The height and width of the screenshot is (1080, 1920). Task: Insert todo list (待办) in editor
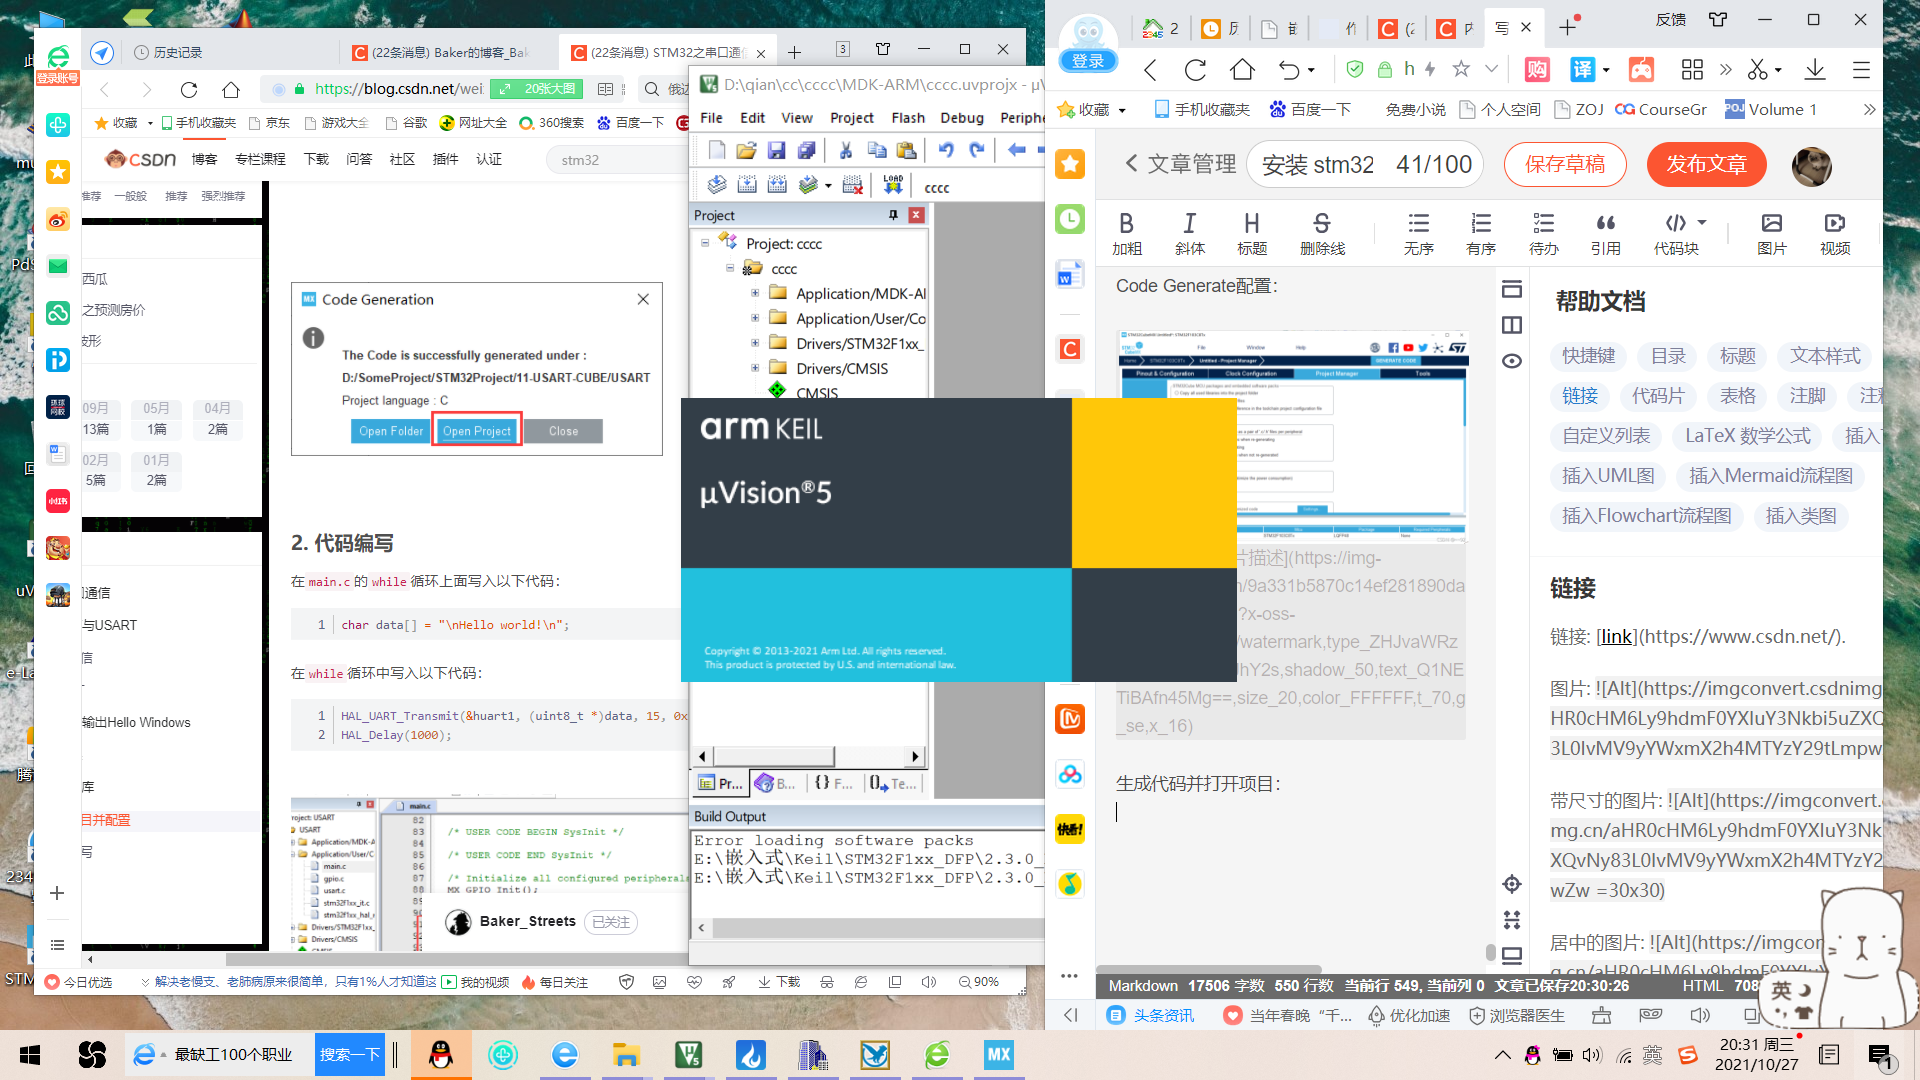pos(1543,234)
